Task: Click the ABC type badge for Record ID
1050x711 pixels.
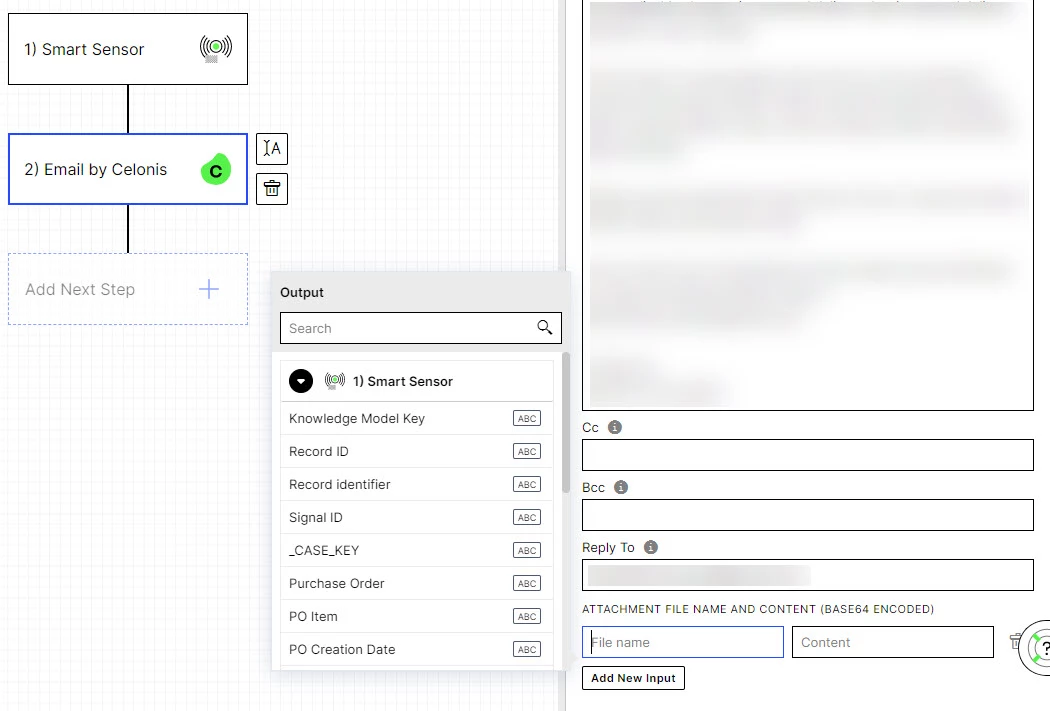Action: tap(527, 451)
